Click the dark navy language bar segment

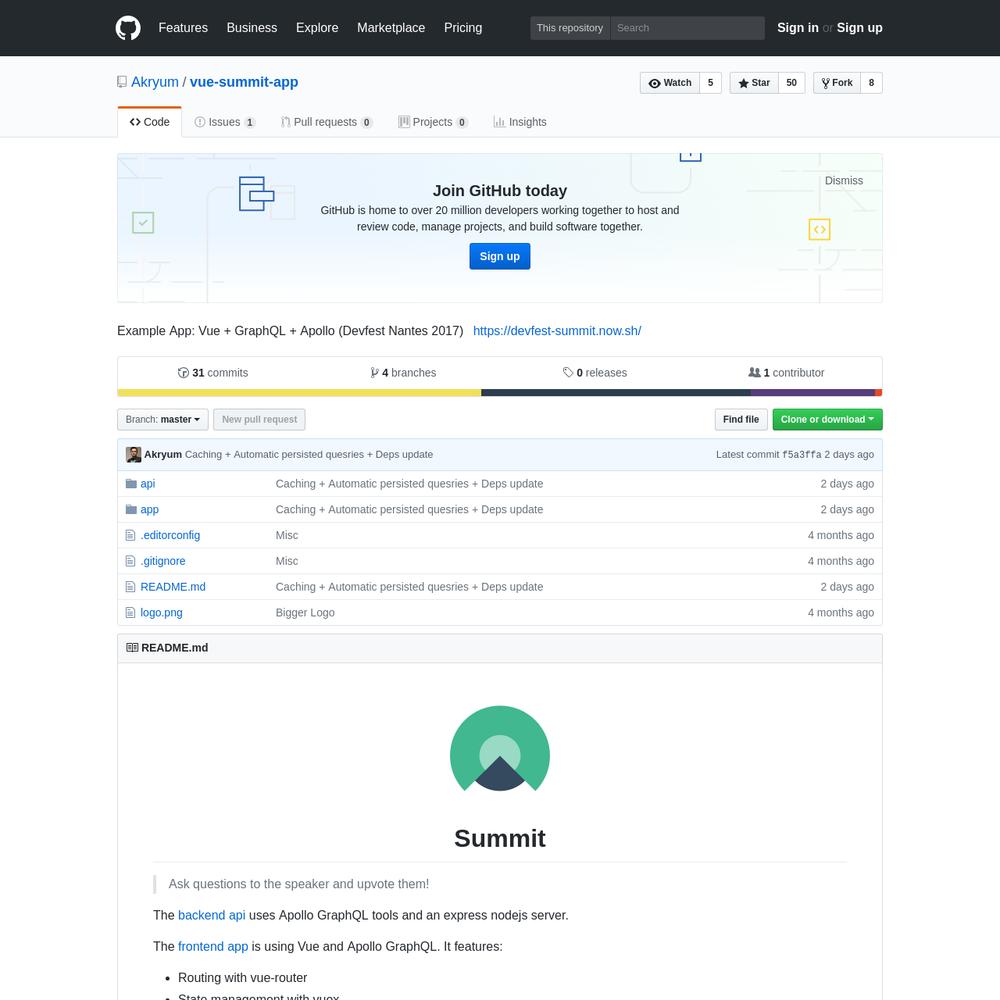(x=615, y=393)
